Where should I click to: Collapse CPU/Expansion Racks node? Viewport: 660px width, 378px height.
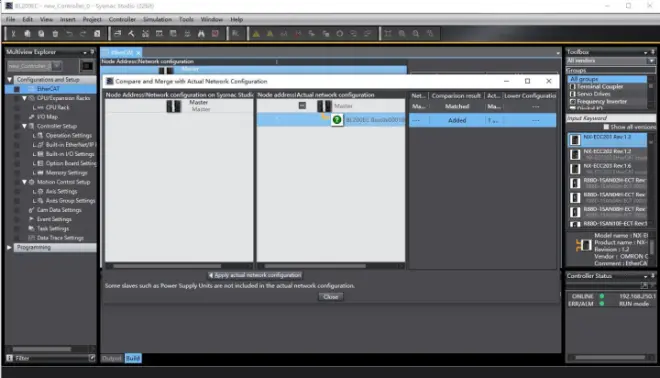[x=24, y=98]
